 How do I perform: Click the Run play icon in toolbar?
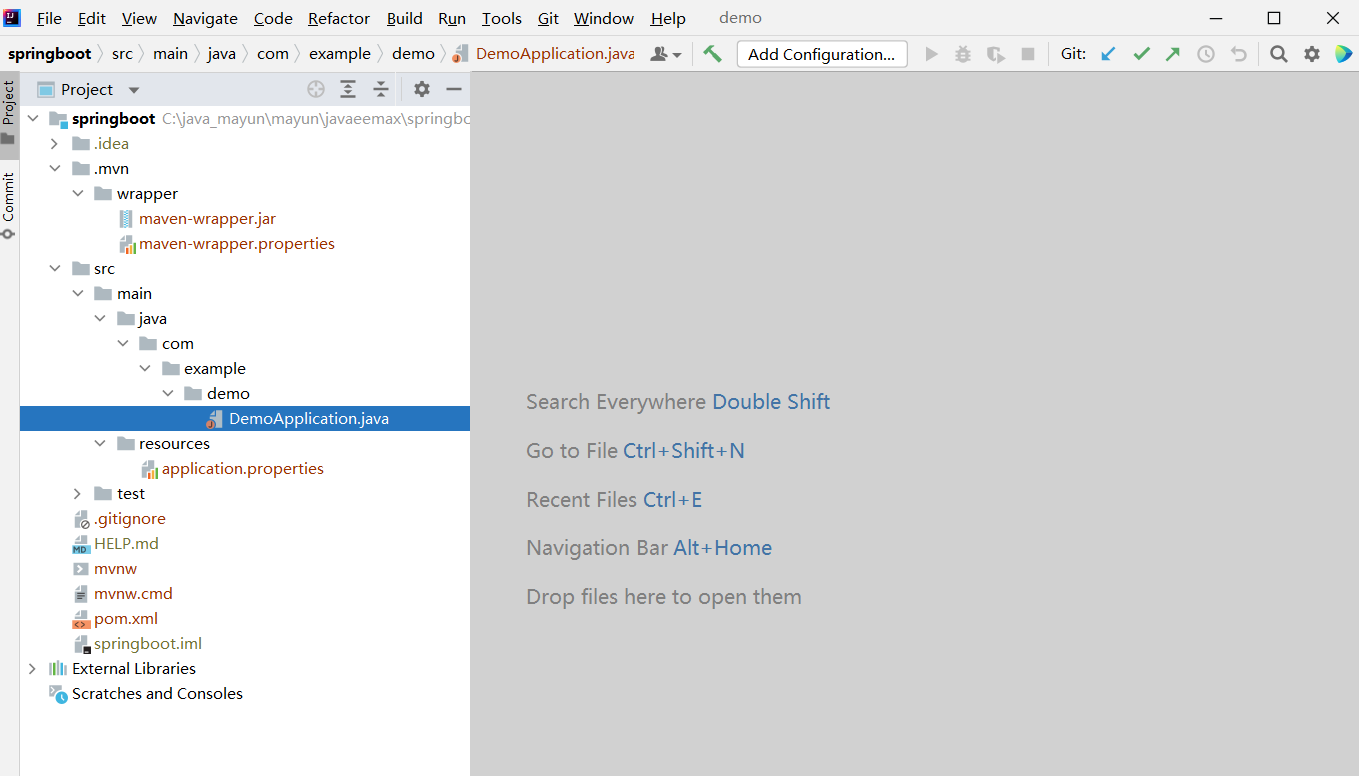[x=931, y=54]
